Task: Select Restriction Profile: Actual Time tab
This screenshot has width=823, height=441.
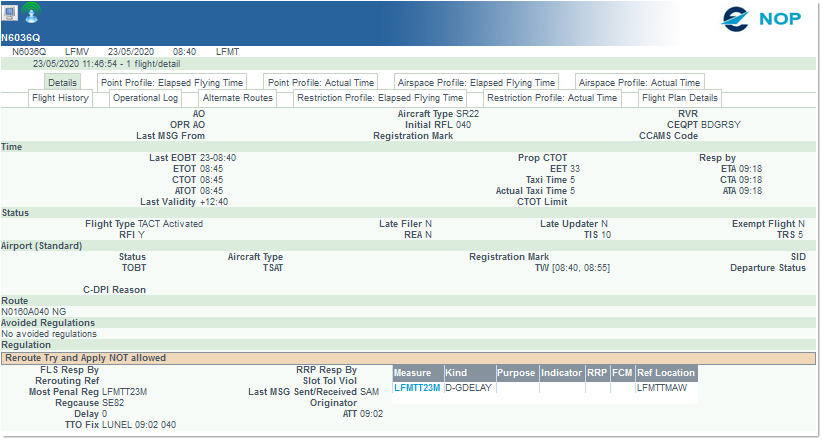Action: coord(552,98)
